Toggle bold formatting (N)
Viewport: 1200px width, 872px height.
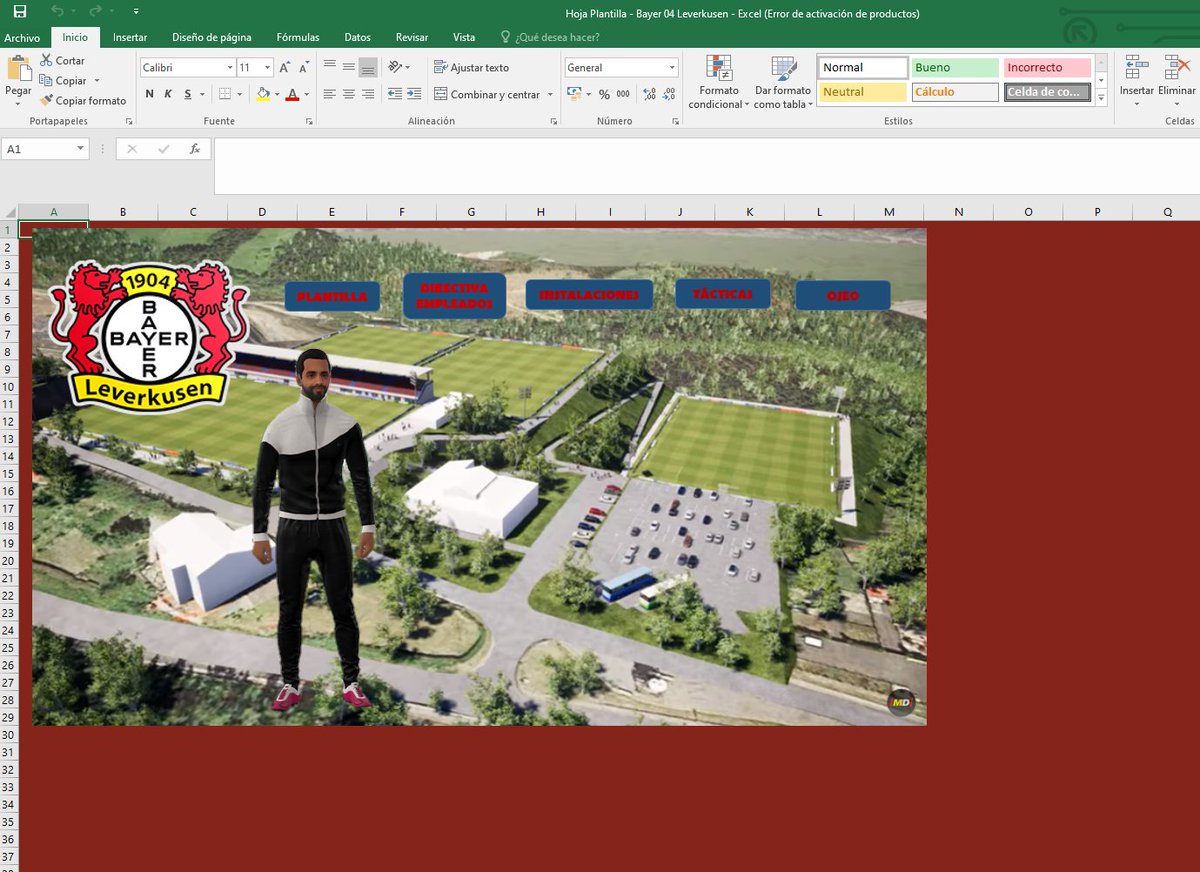150,94
